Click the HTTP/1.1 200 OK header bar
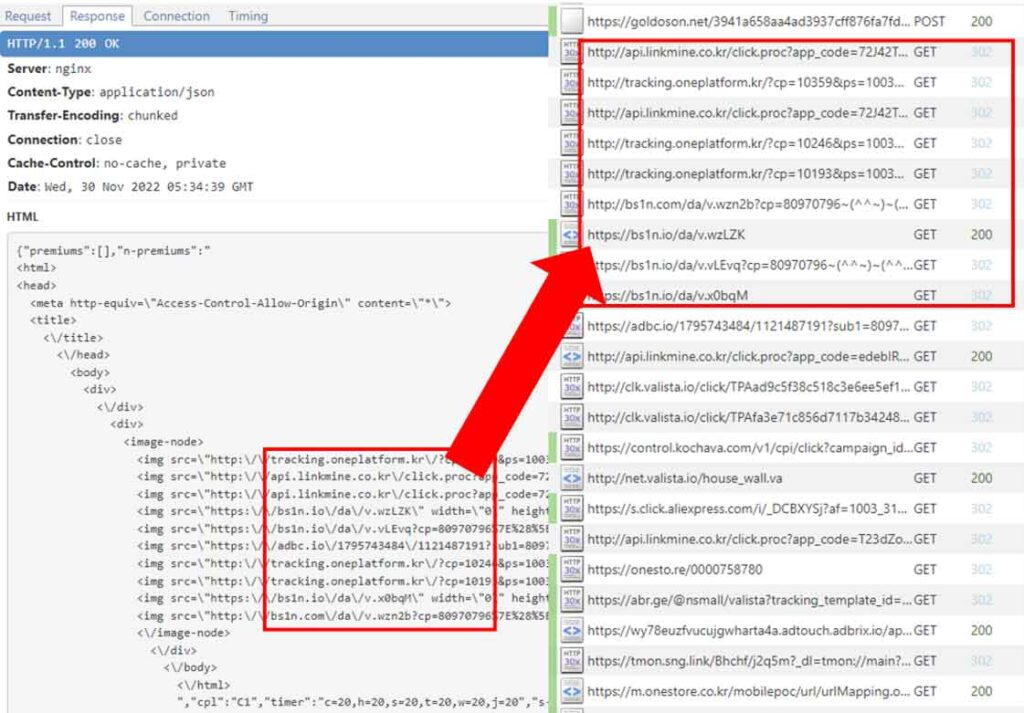 (150, 44)
